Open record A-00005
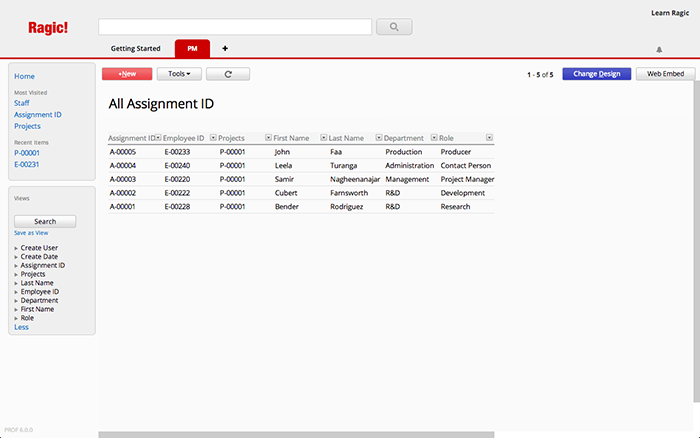 pos(123,152)
